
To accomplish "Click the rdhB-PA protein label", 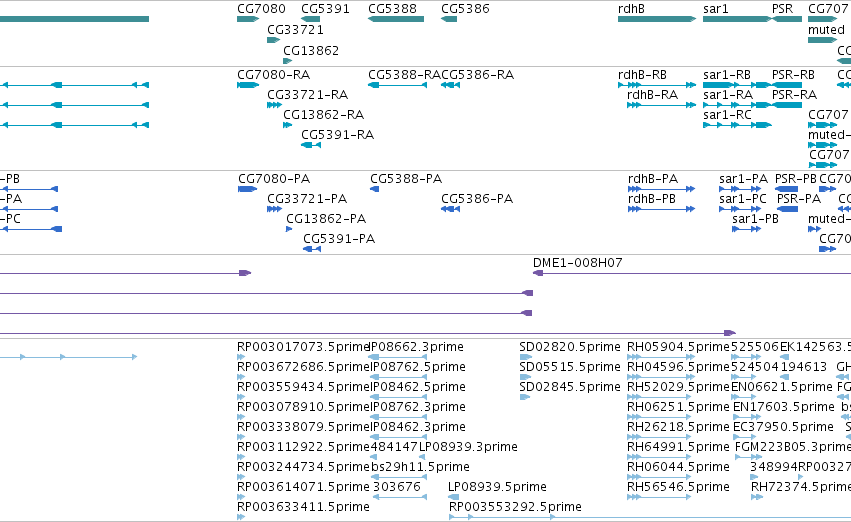I will coord(653,179).
